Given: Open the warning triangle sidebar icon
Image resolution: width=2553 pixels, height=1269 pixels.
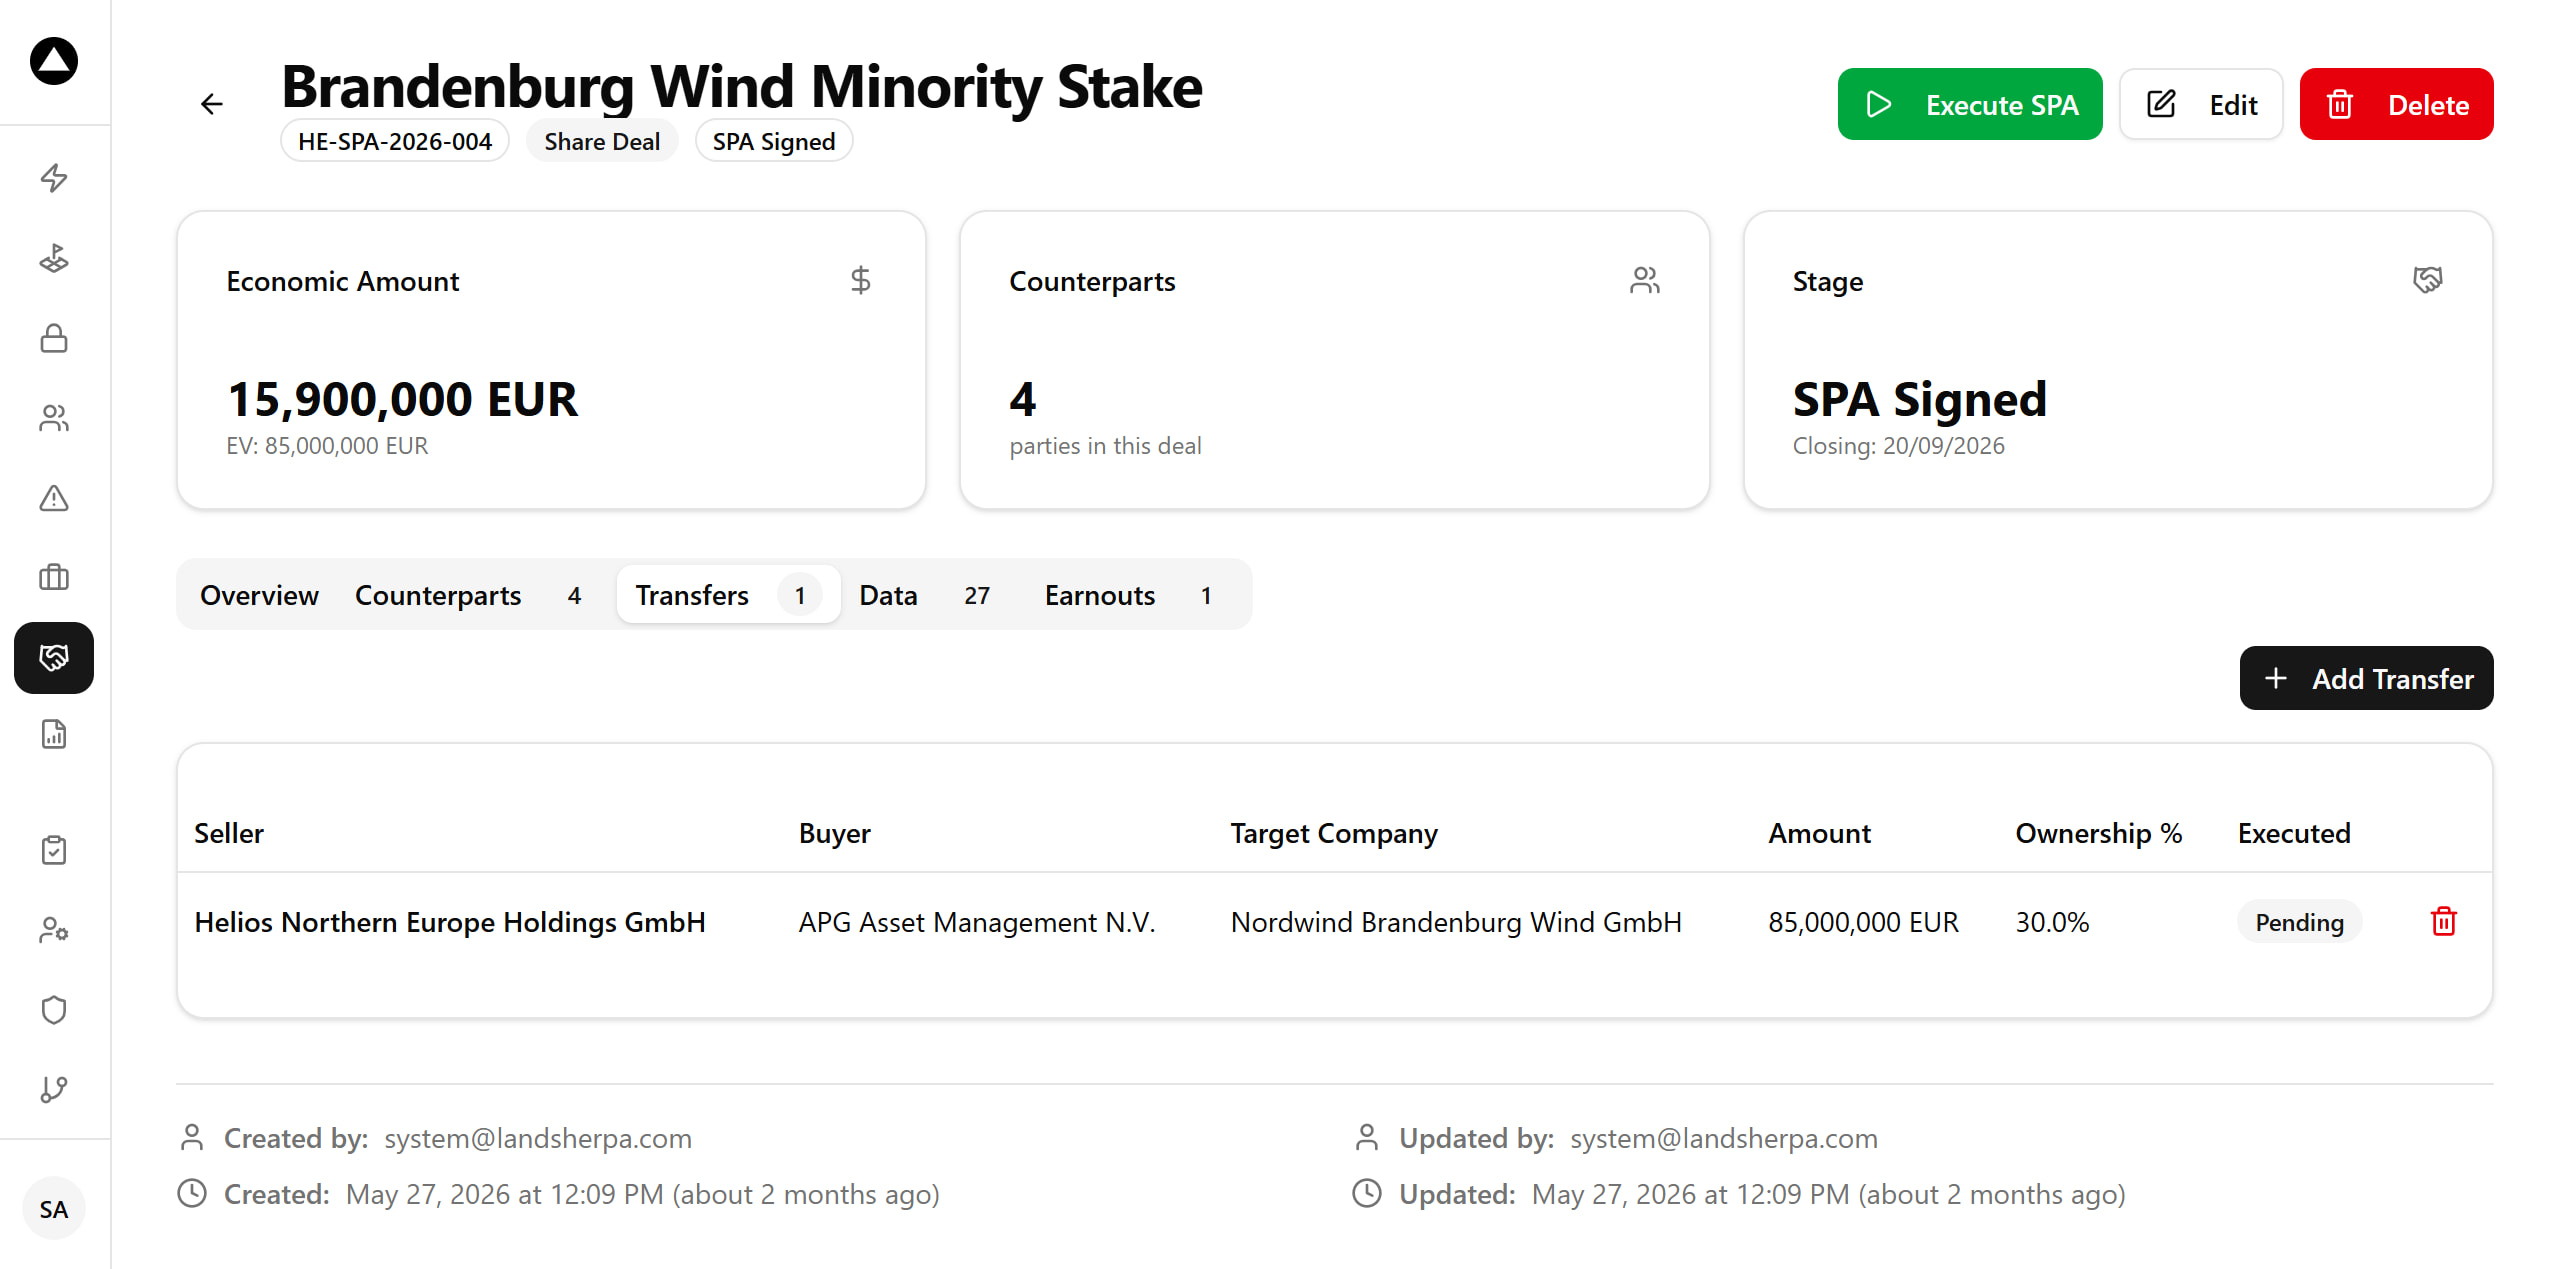Looking at the screenshot, I should pos(54,498).
